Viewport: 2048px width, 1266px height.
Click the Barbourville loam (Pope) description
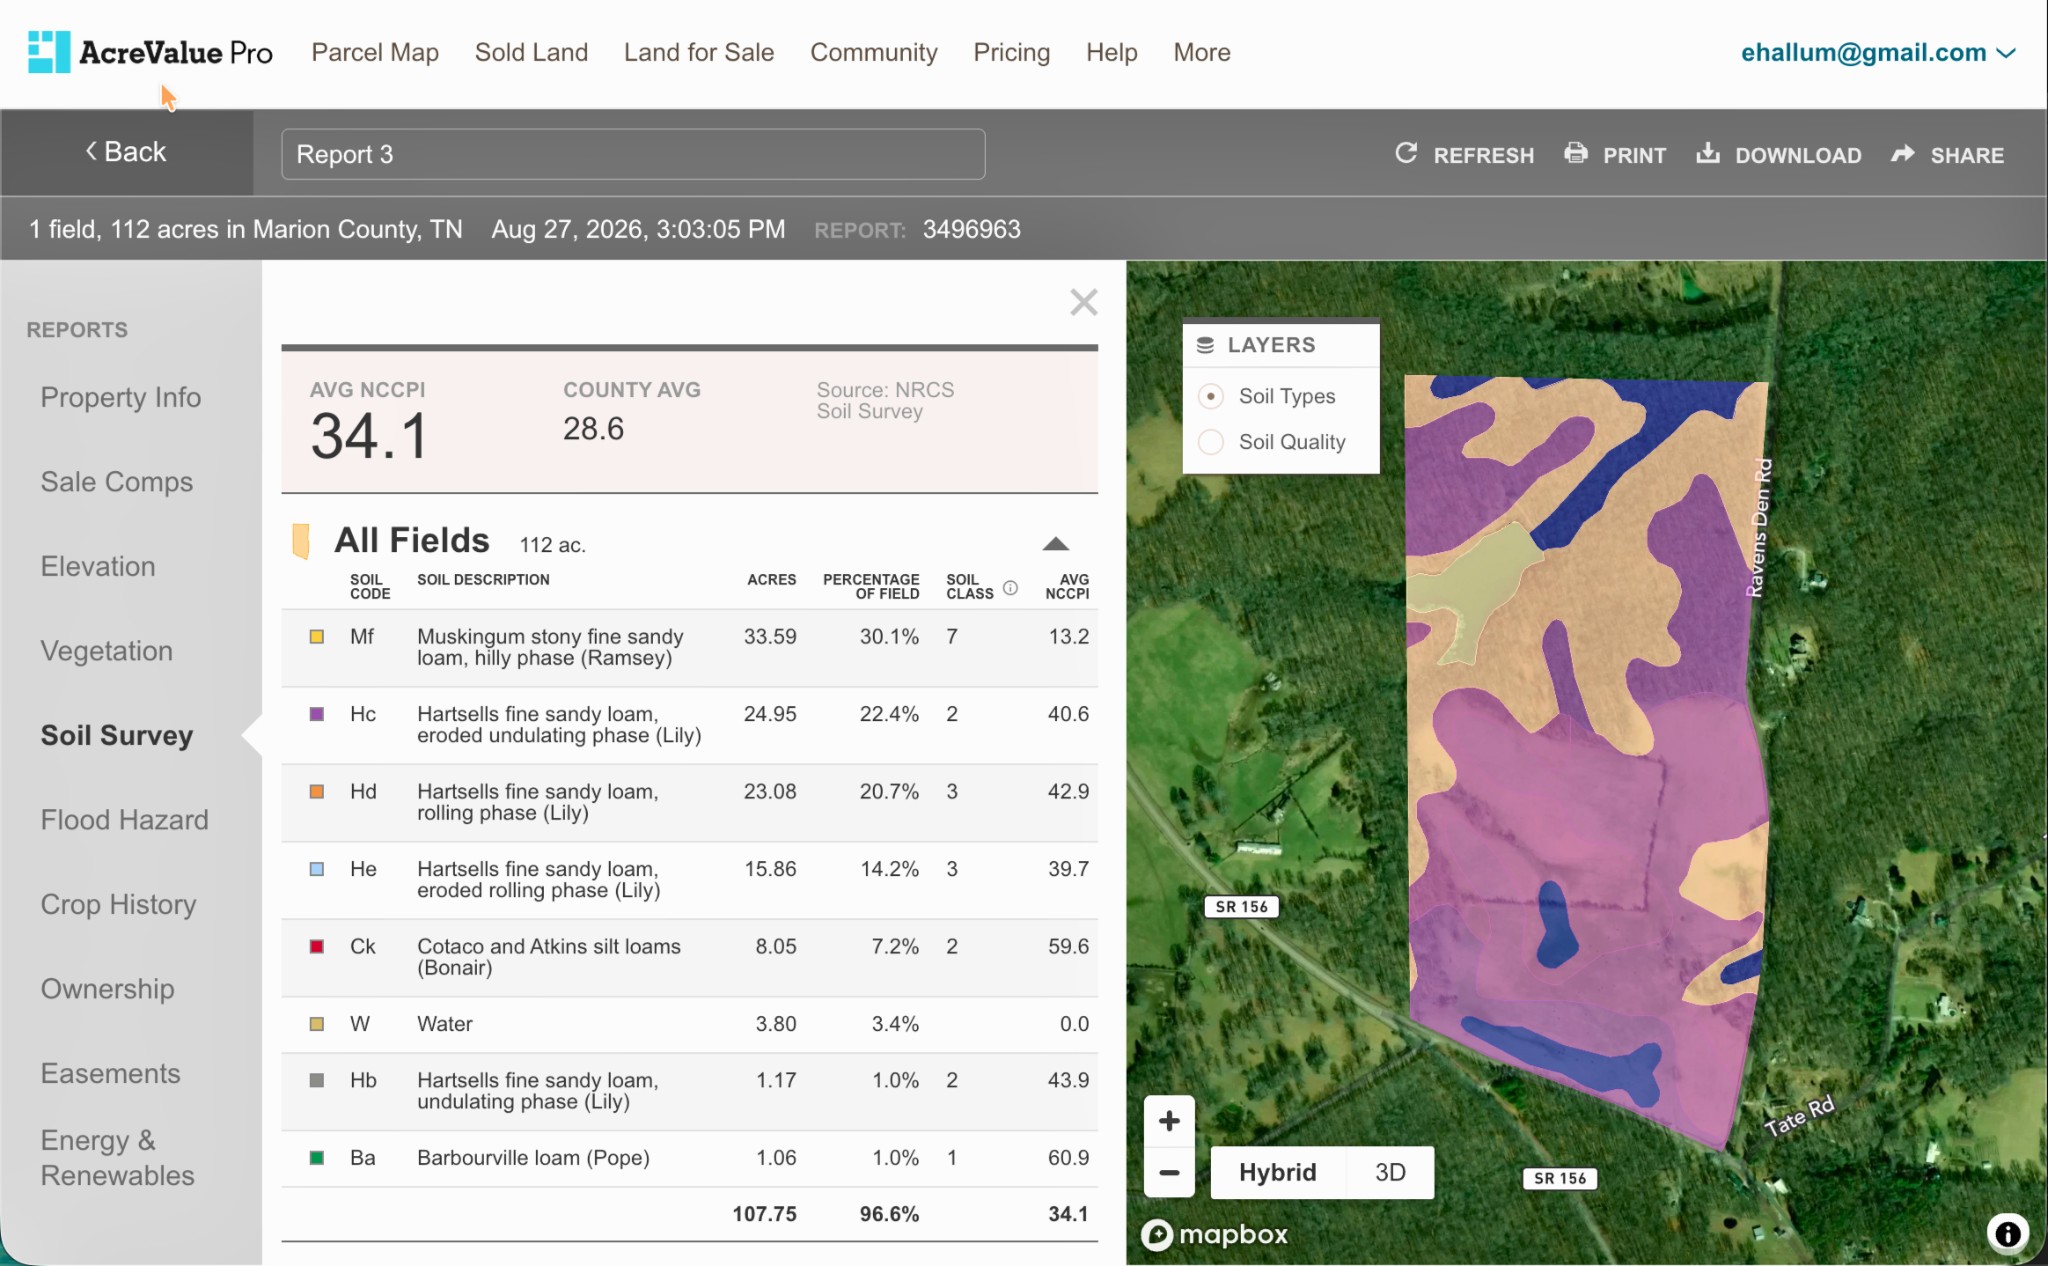point(533,1157)
